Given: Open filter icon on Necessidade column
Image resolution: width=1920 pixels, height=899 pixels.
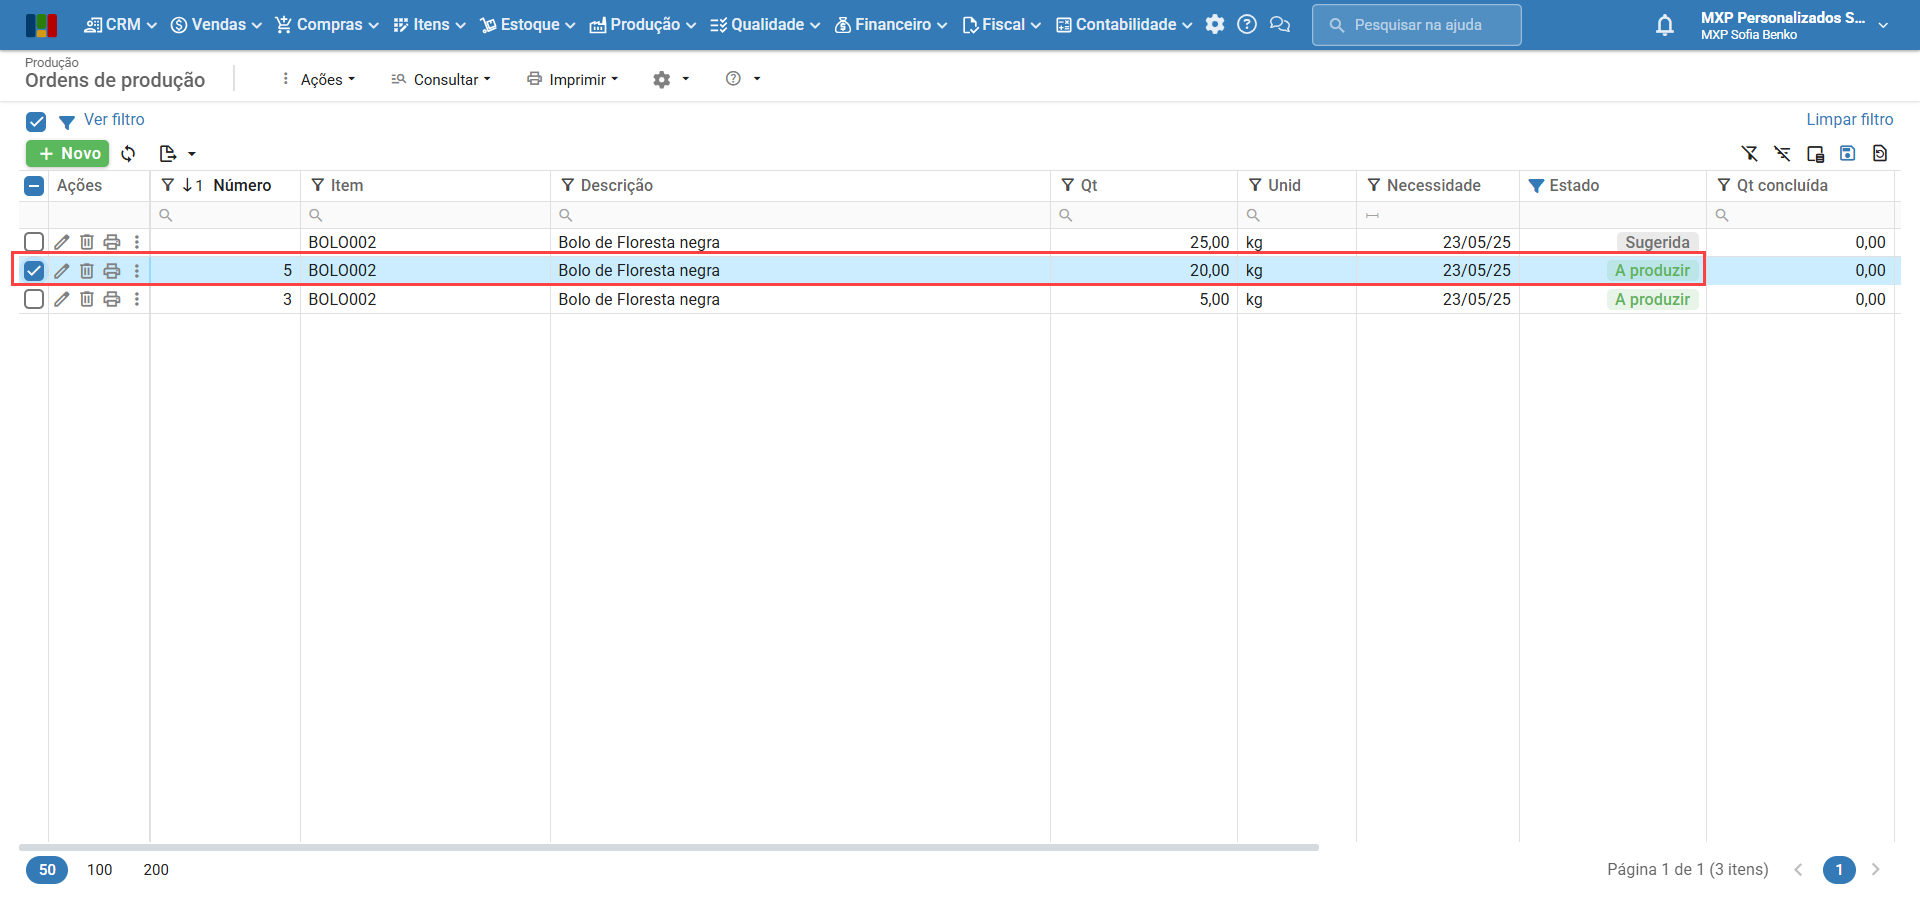Looking at the screenshot, I should pos(1374,185).
